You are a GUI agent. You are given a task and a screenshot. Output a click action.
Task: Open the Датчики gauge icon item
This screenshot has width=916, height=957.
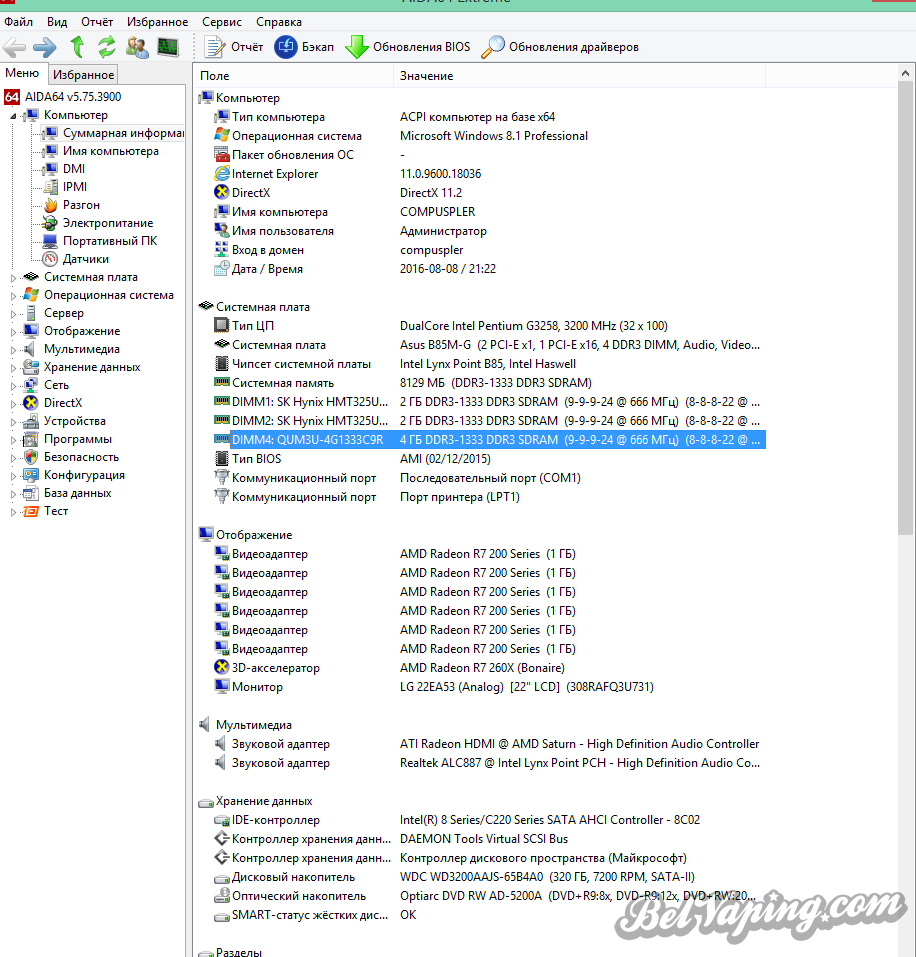coord(51,259)
